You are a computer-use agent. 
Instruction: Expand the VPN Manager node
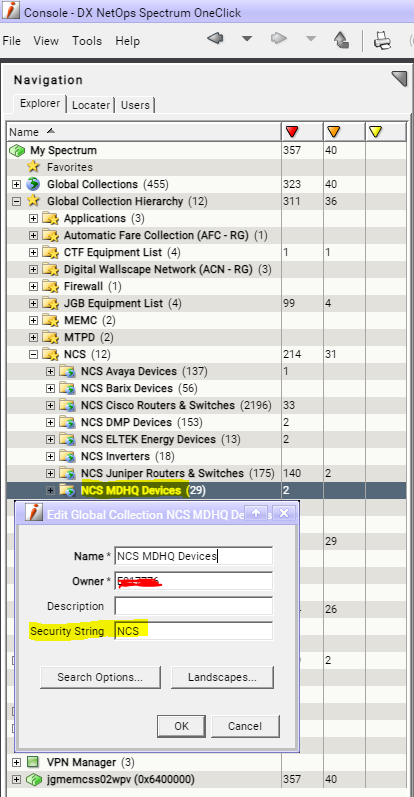(16, 762)
